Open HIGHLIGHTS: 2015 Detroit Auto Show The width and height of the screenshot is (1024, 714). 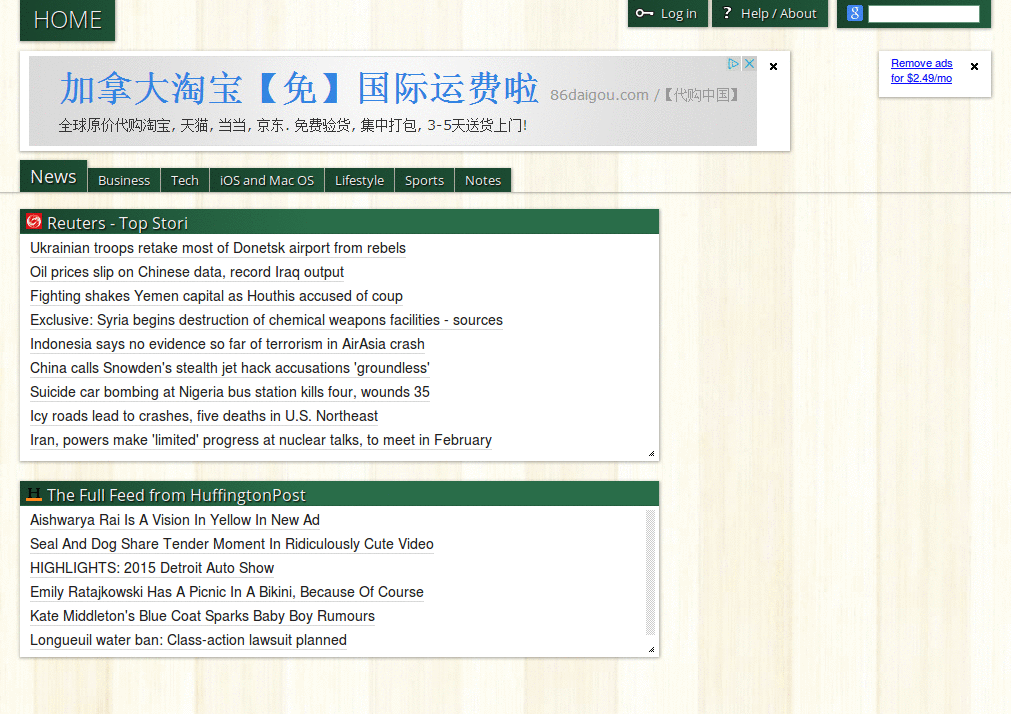[152, 568]
